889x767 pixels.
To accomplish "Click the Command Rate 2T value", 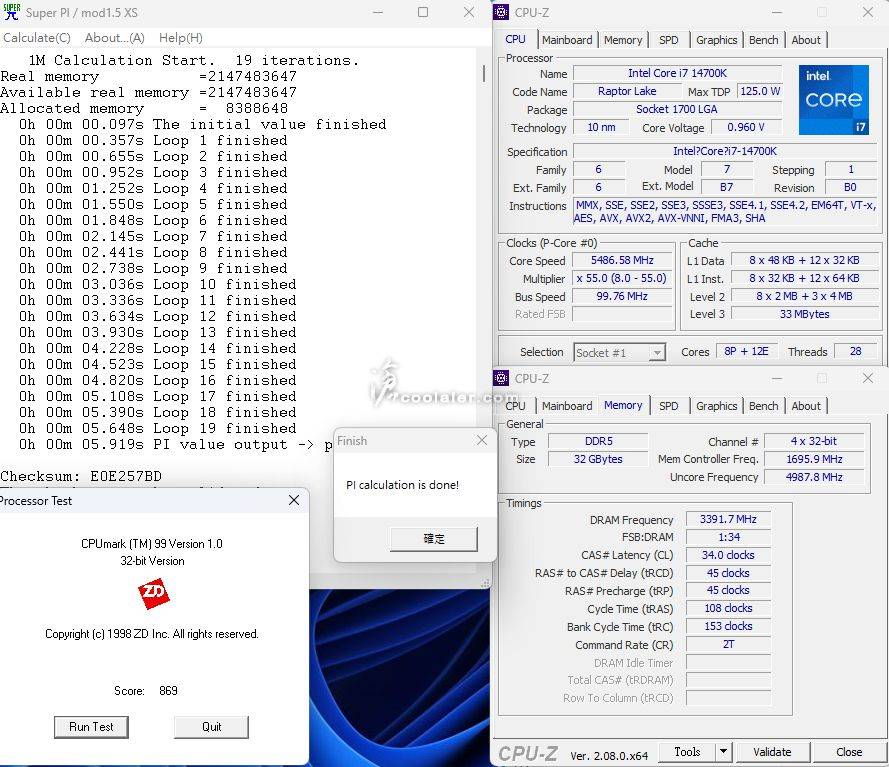I will tap(728, 645).
